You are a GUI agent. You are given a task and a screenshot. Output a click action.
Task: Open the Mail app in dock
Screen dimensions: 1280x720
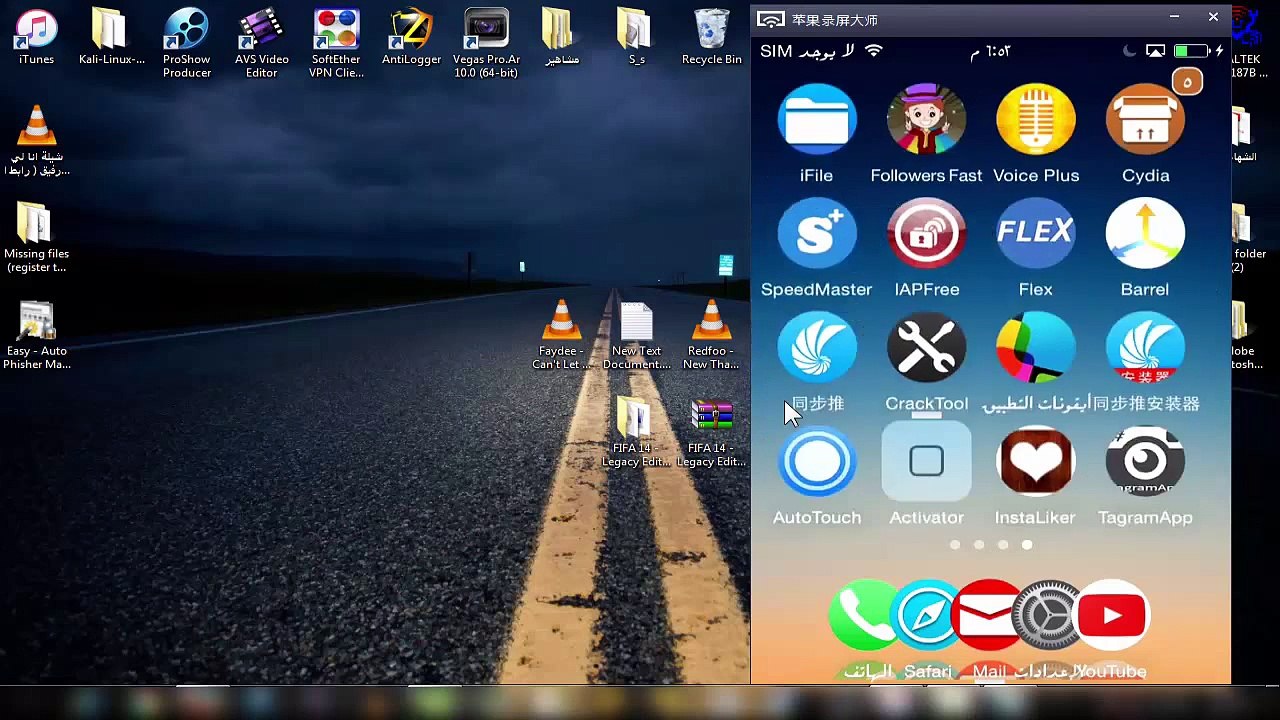point(987,616)
